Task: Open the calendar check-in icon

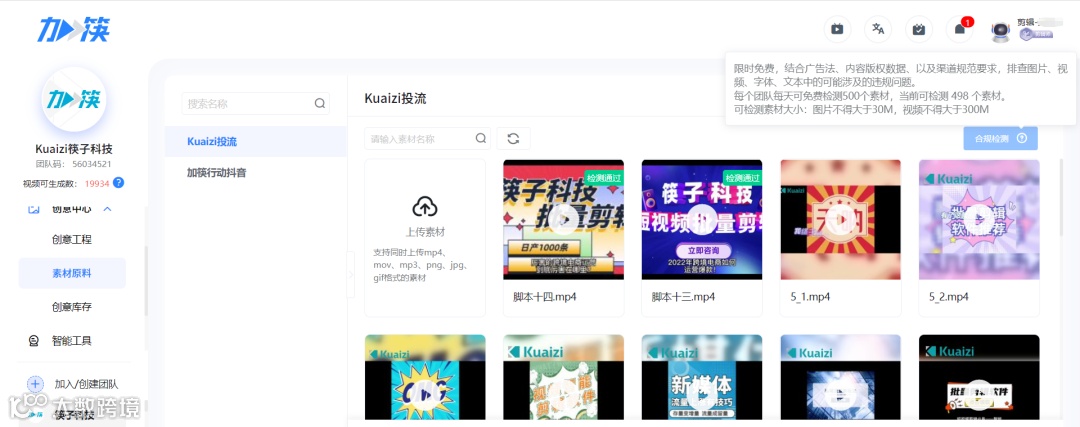Action: 918,29
